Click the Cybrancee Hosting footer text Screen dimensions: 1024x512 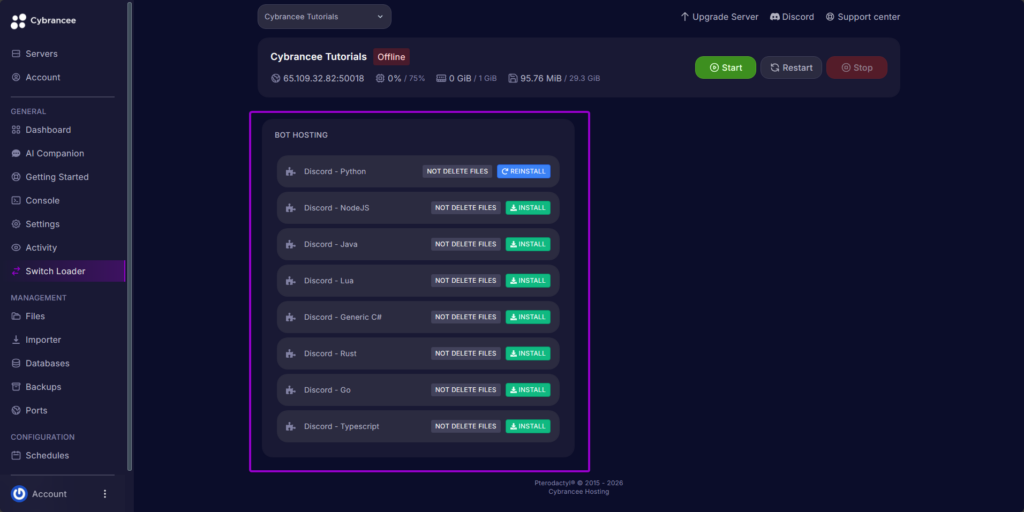tap(579, 492)
